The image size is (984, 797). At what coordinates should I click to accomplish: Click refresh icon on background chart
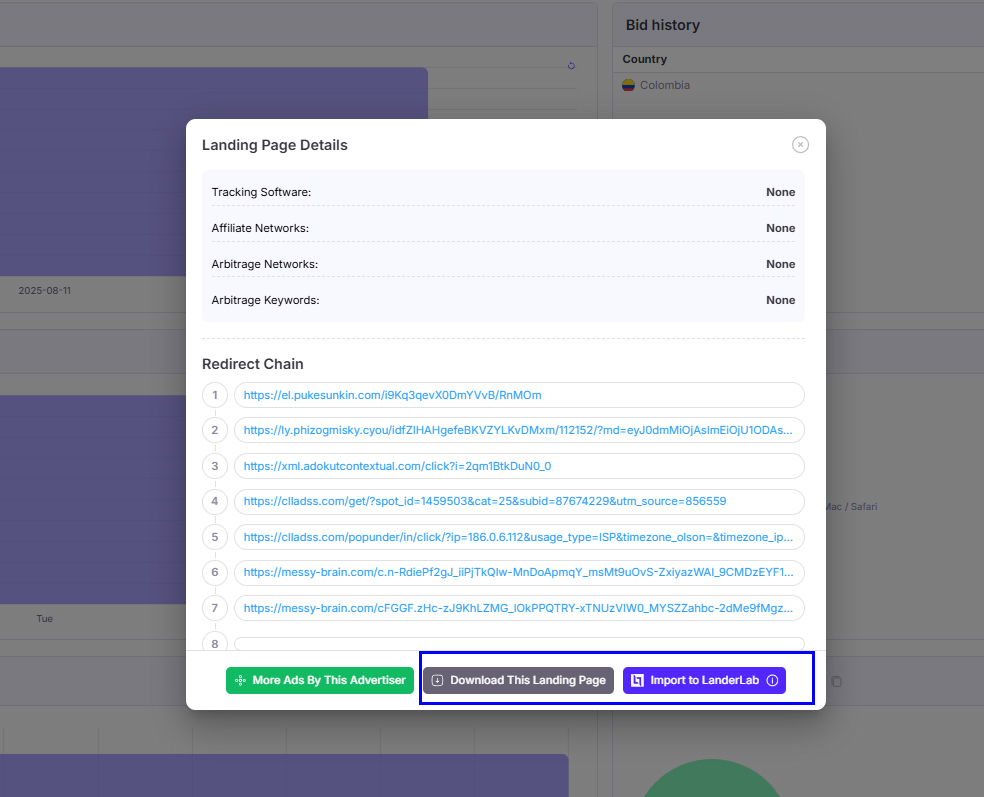coord(571,65)
